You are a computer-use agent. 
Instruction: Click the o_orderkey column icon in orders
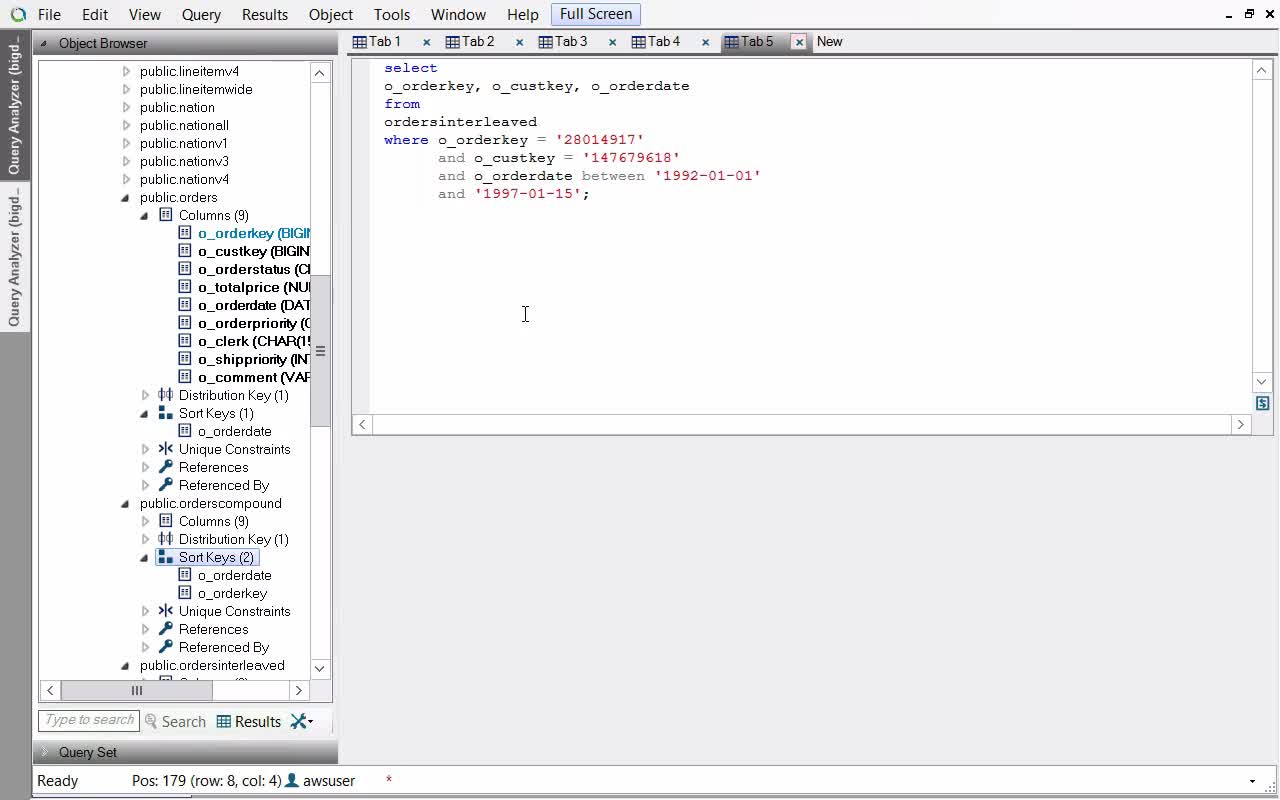184,233
